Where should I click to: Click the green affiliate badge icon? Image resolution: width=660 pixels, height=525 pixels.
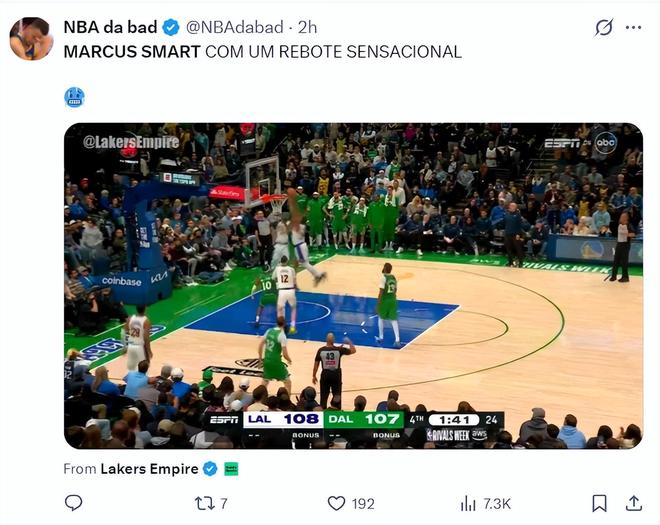(x=231, y=468)
